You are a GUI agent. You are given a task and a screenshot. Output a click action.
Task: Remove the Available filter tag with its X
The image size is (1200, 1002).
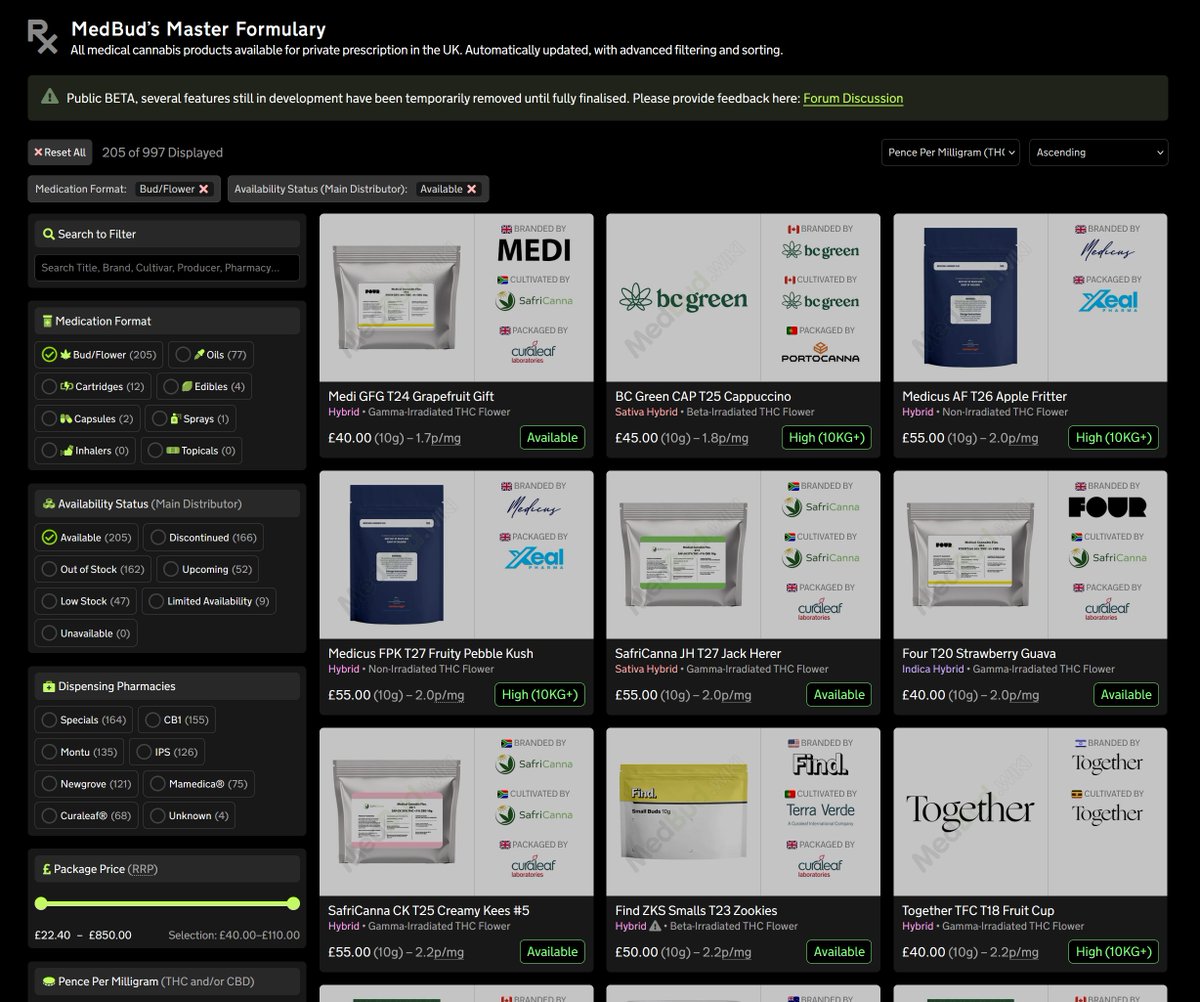472,189
